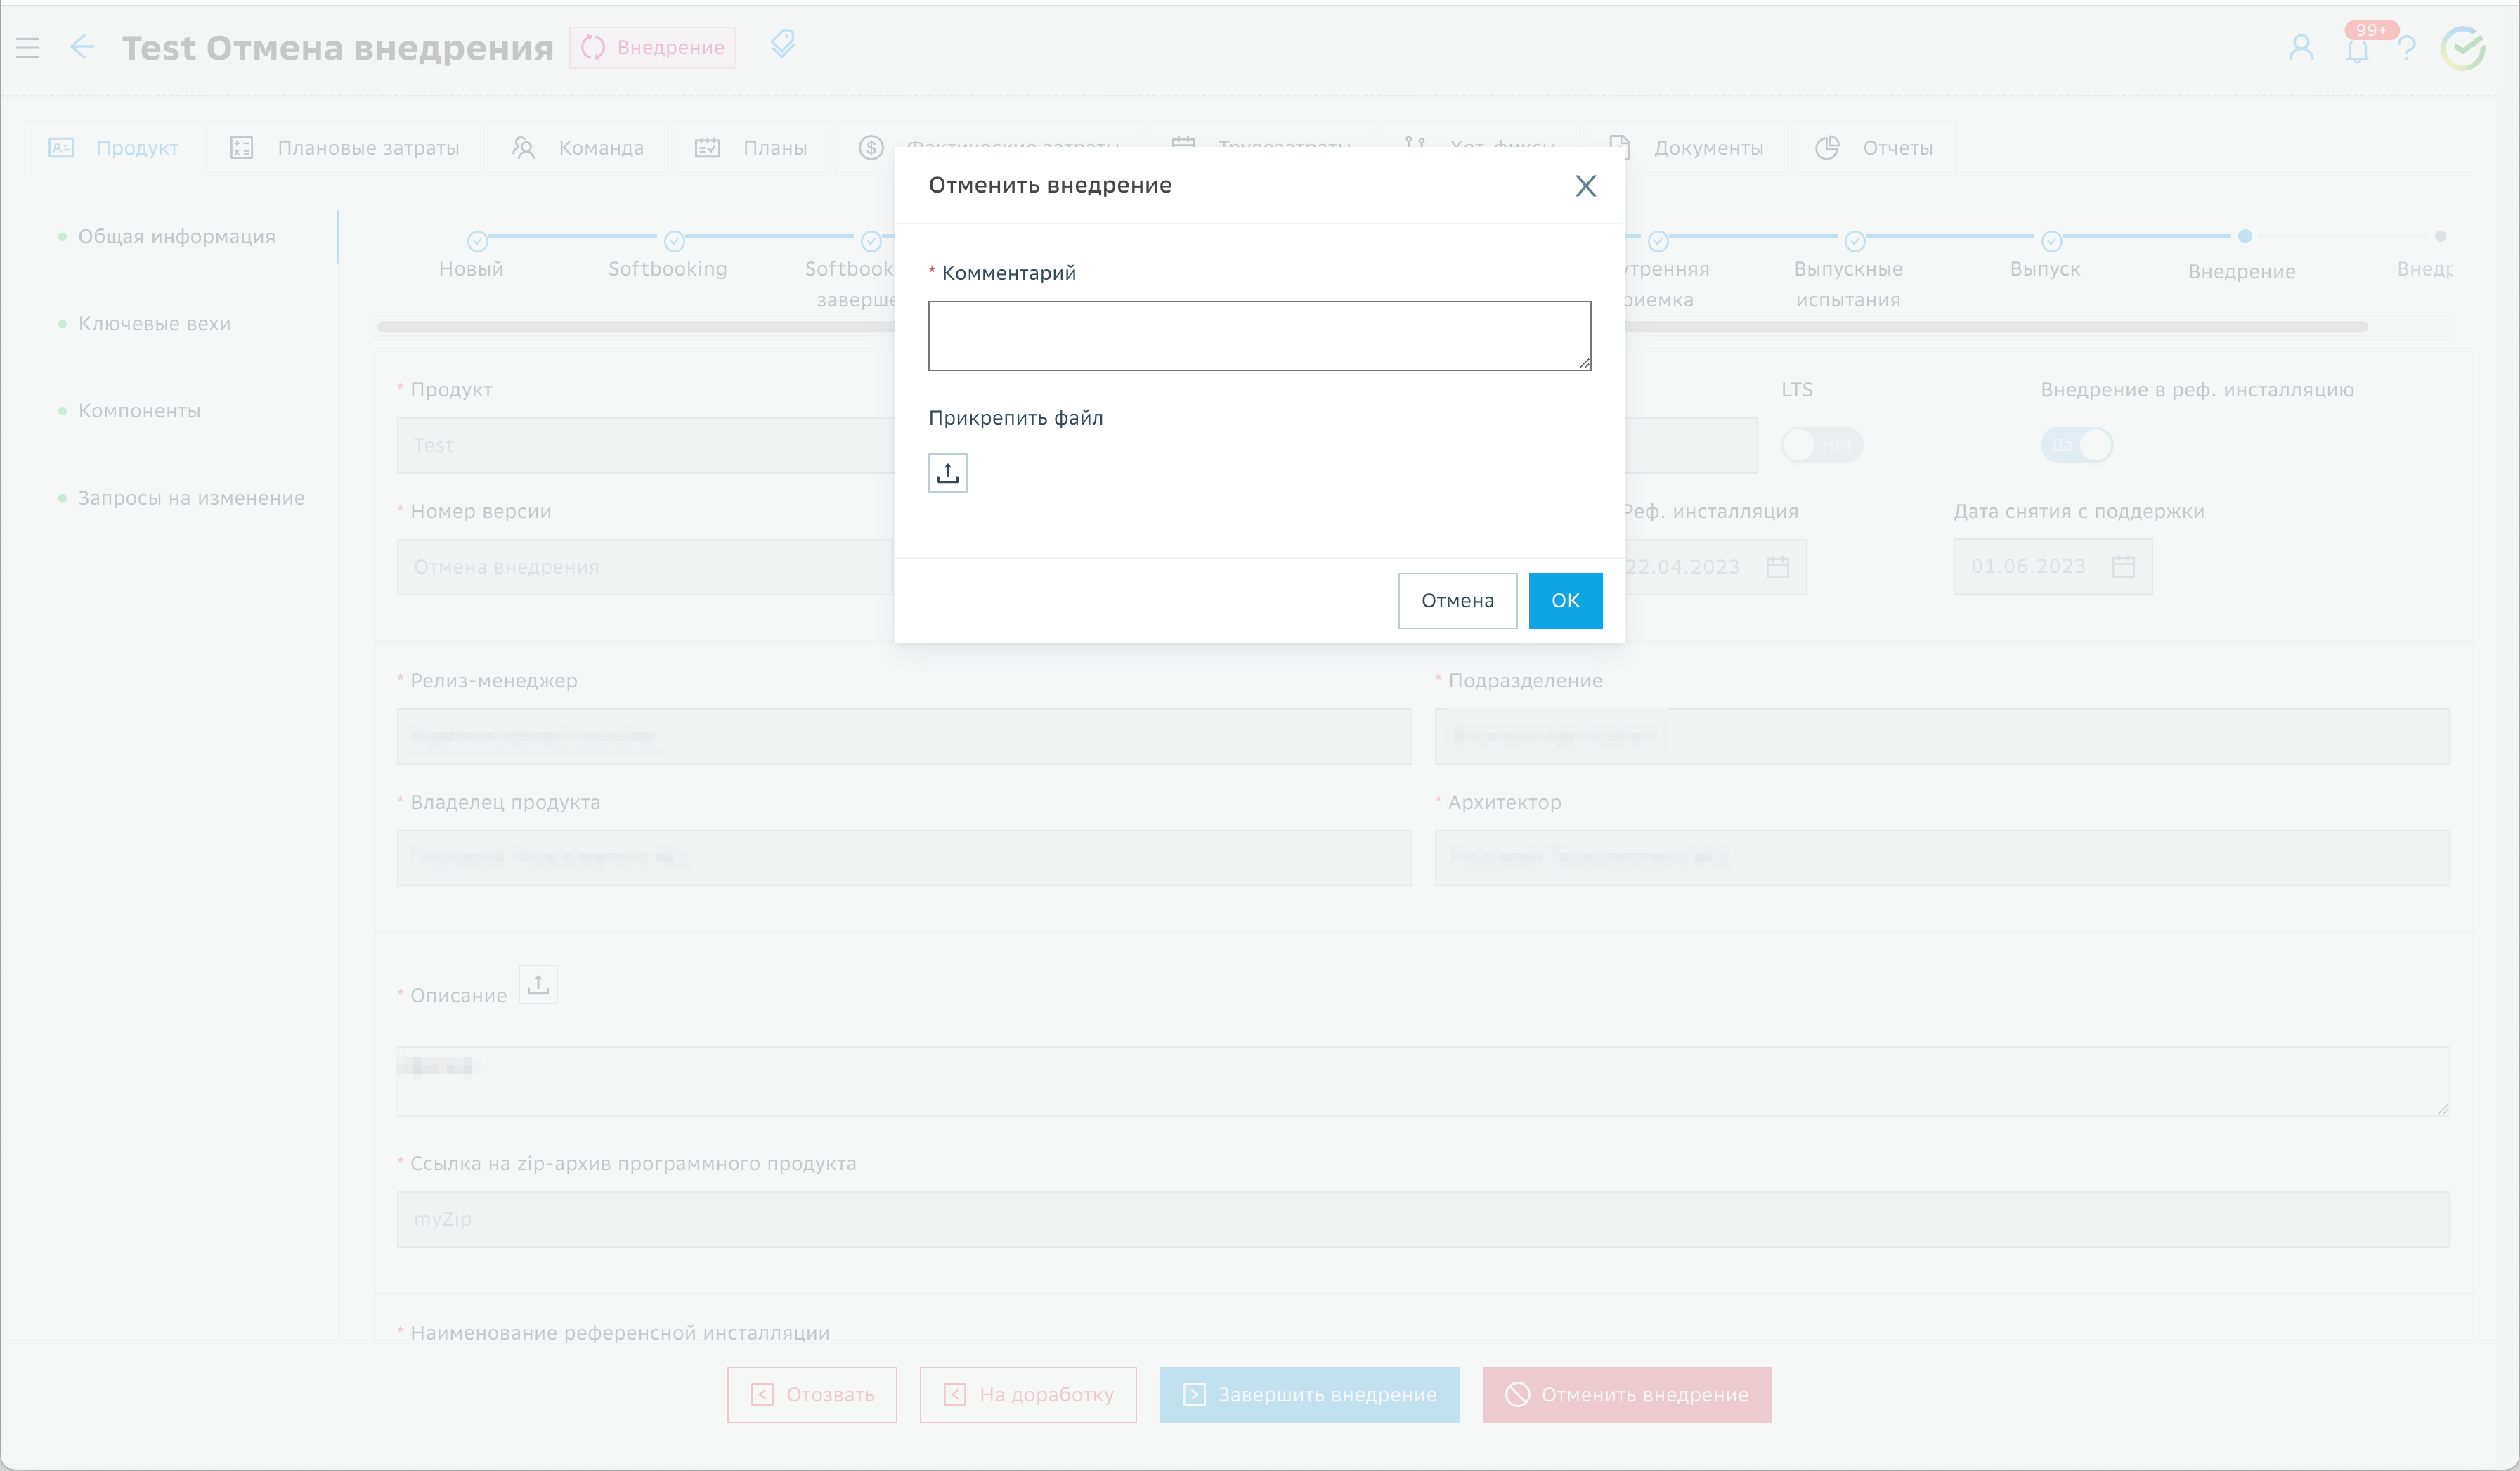Open the hamburger menu icon
The height and width of the screenshot is (1471, 2520).
coord(28,47)
